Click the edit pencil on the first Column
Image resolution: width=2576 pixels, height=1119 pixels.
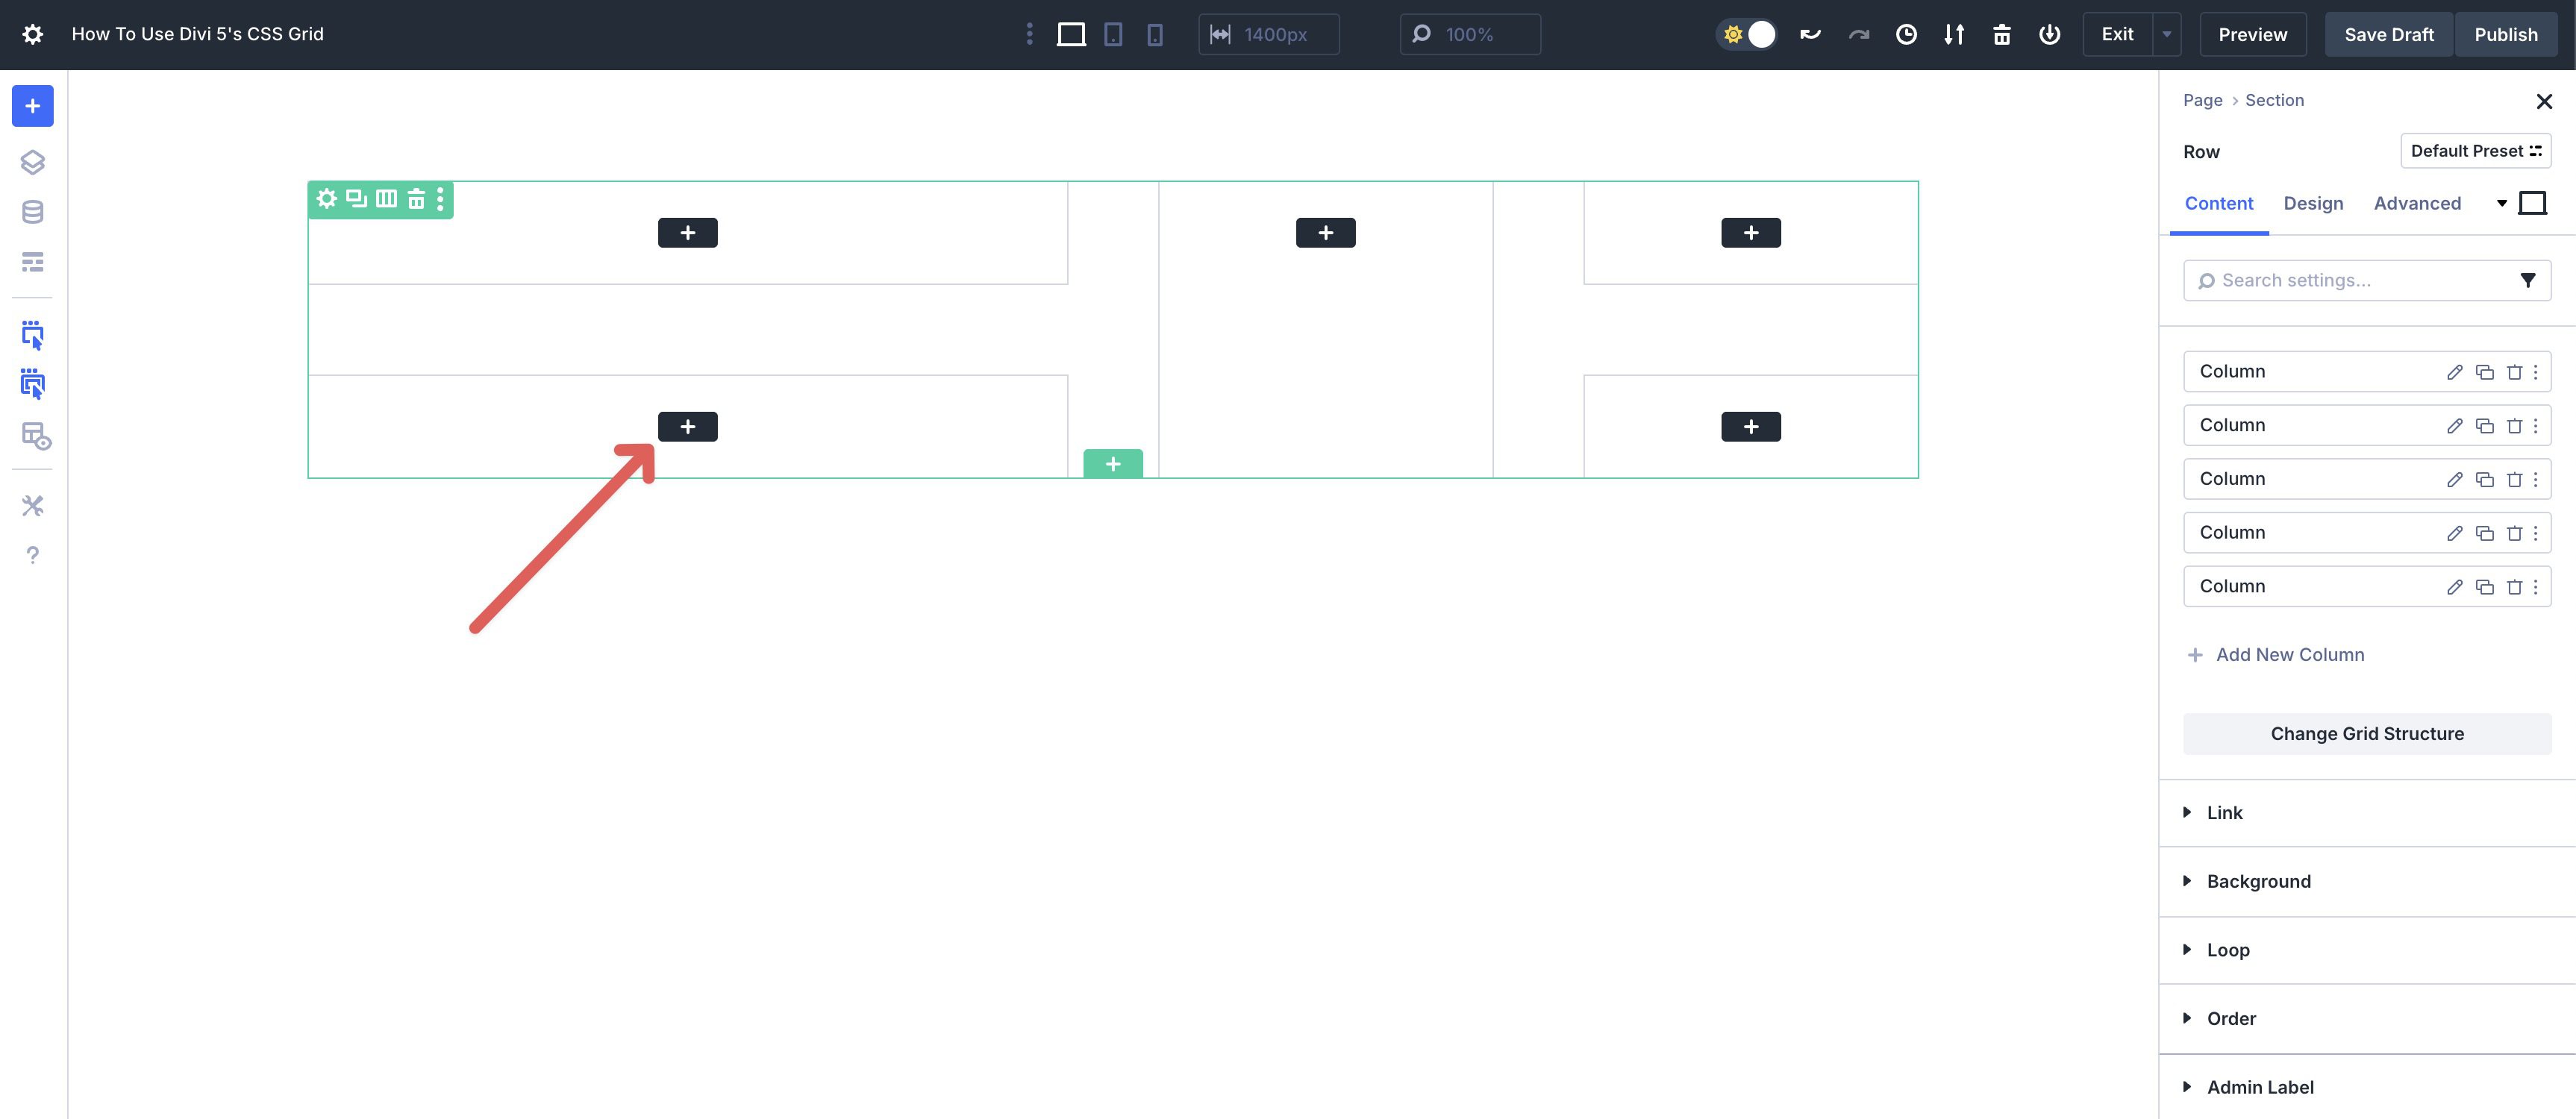[x=2455, y=371]
